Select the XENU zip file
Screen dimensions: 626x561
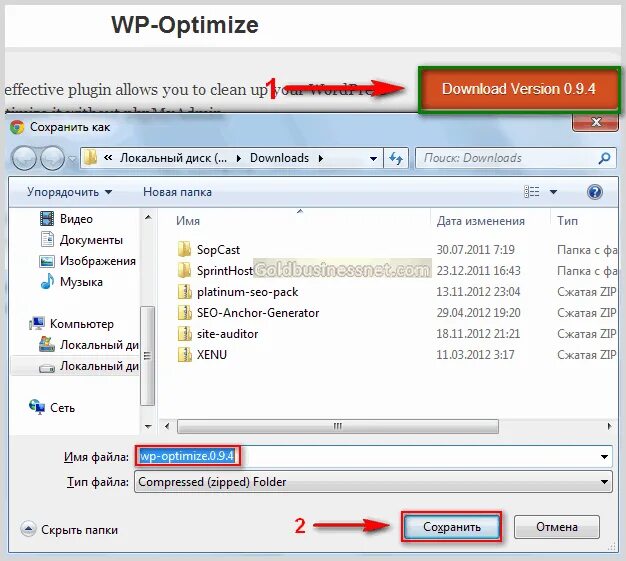tap(212, 355)
